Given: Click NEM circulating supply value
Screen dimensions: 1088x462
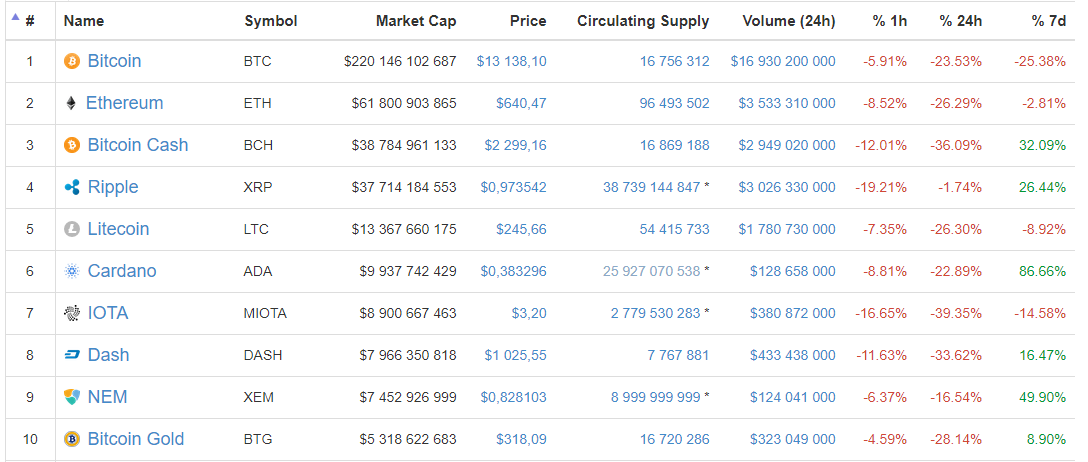Looking at the screenshot, I should [x=655, y=397].
